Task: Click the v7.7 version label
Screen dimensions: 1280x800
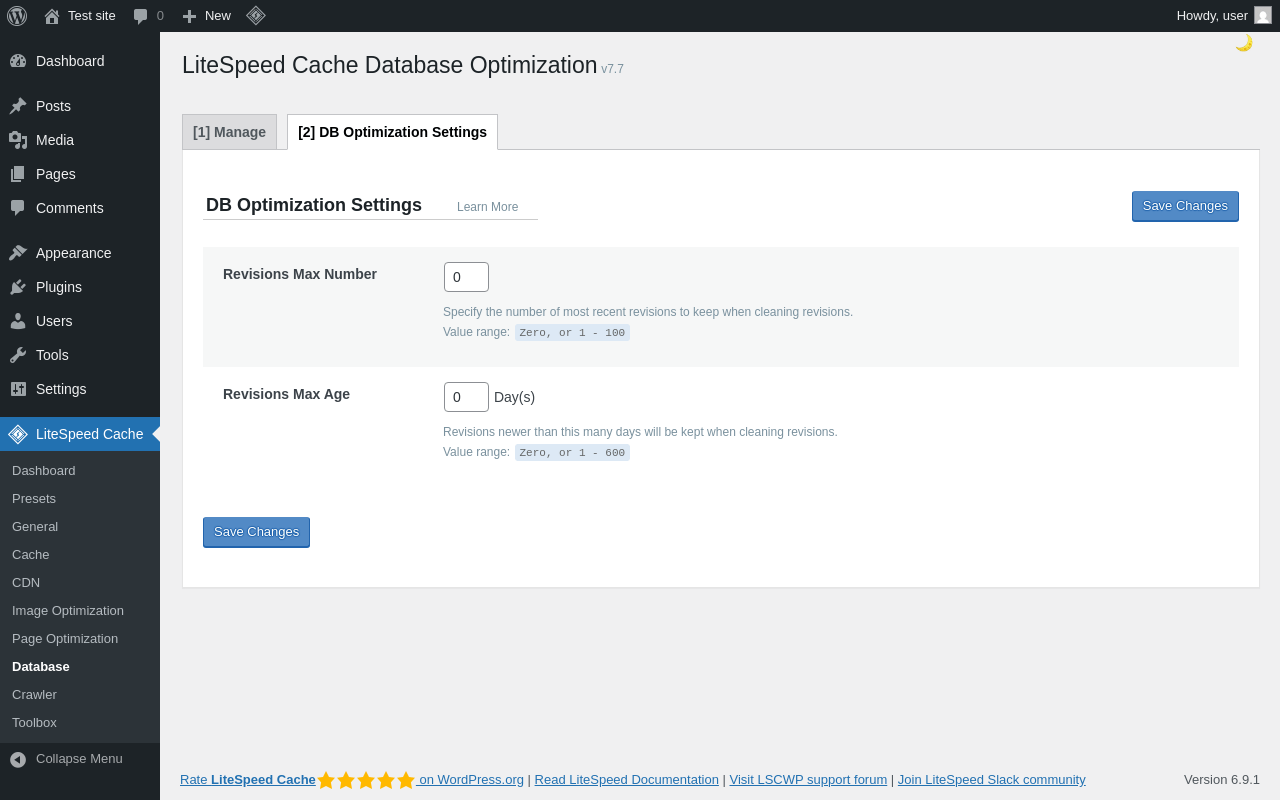Action: pyautogui.click(x=612, y=69)
